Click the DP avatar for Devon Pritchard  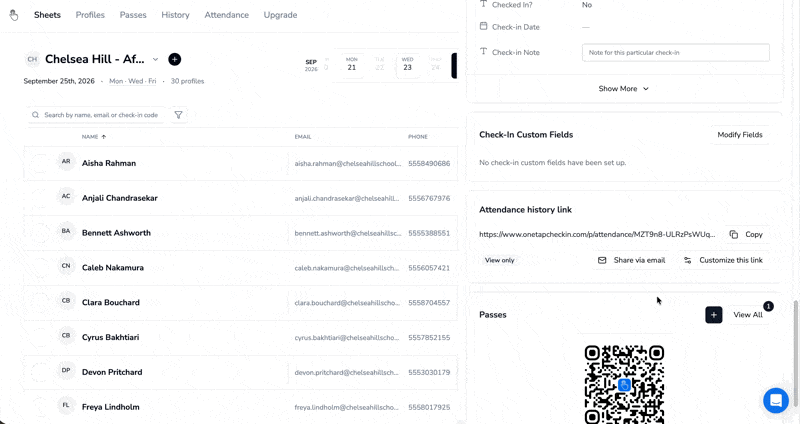(66, 370)
